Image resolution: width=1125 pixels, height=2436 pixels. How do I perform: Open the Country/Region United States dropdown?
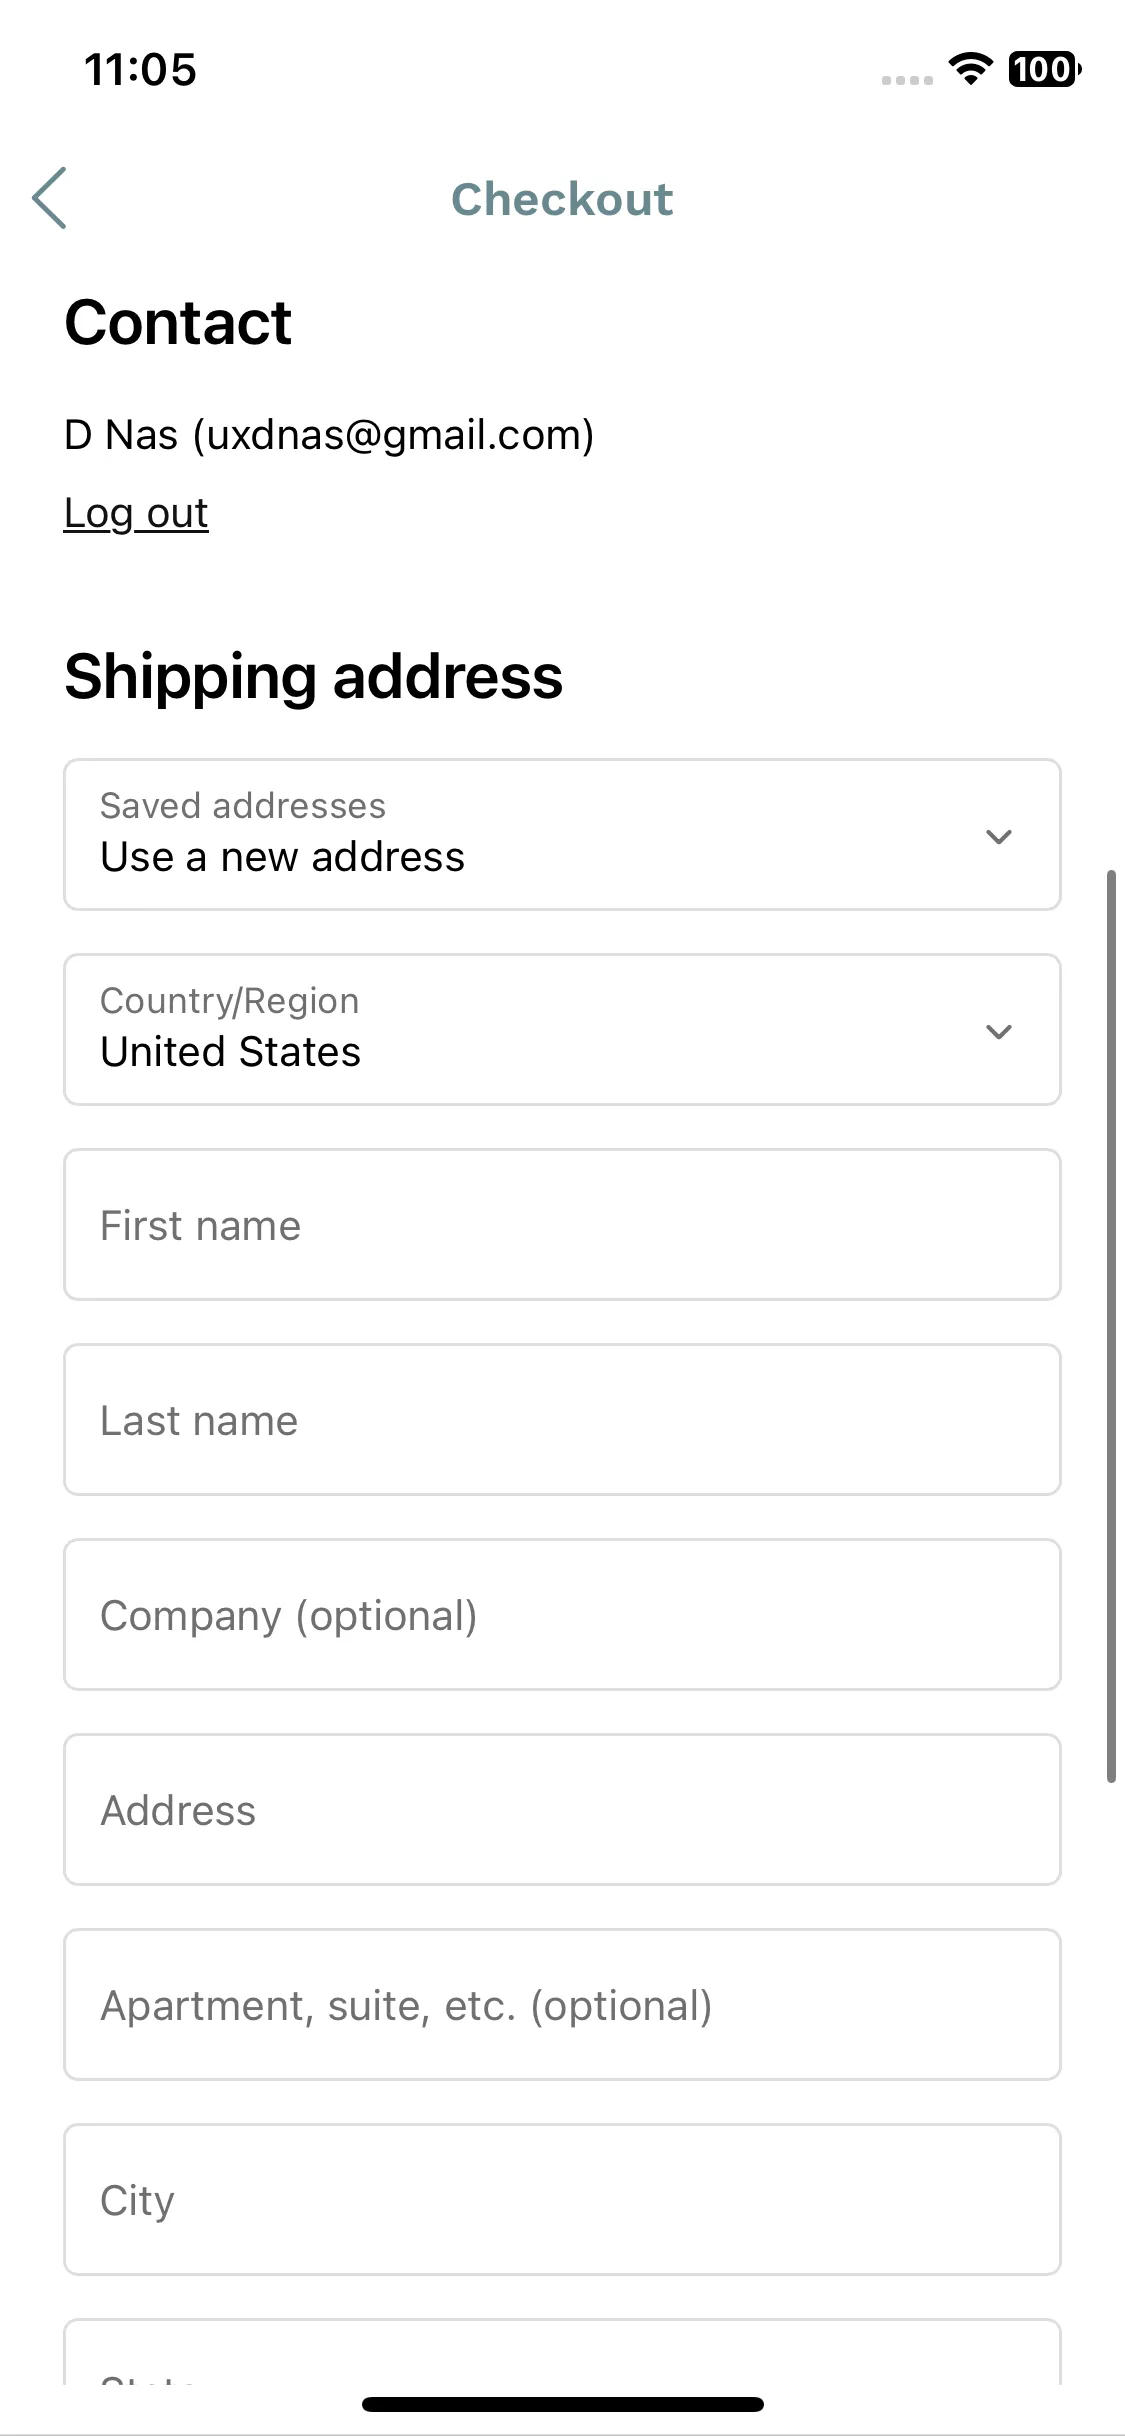562,1030
